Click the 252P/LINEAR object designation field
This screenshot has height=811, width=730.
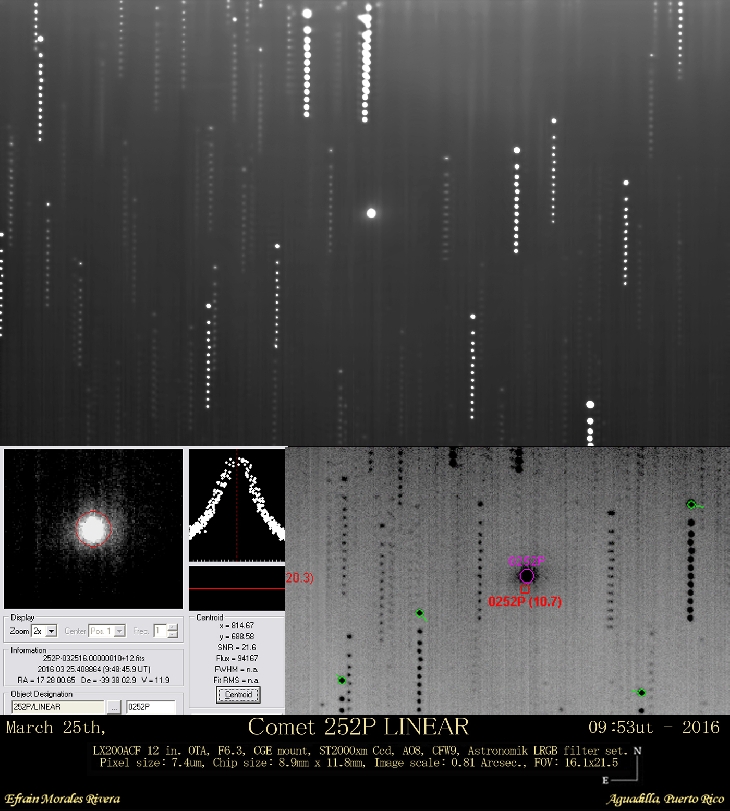tap(56, 707)
